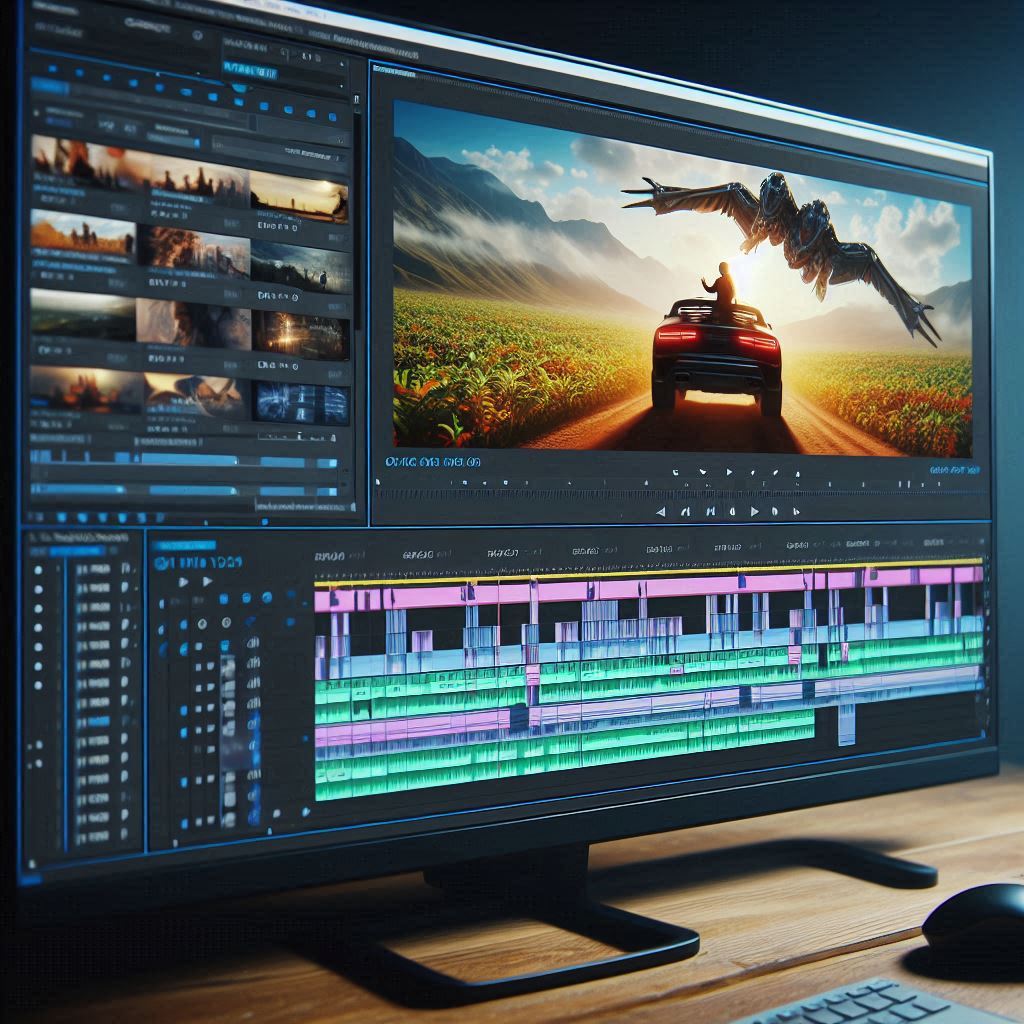Select the bright orange light burst thumbnail

pos(300,334)
